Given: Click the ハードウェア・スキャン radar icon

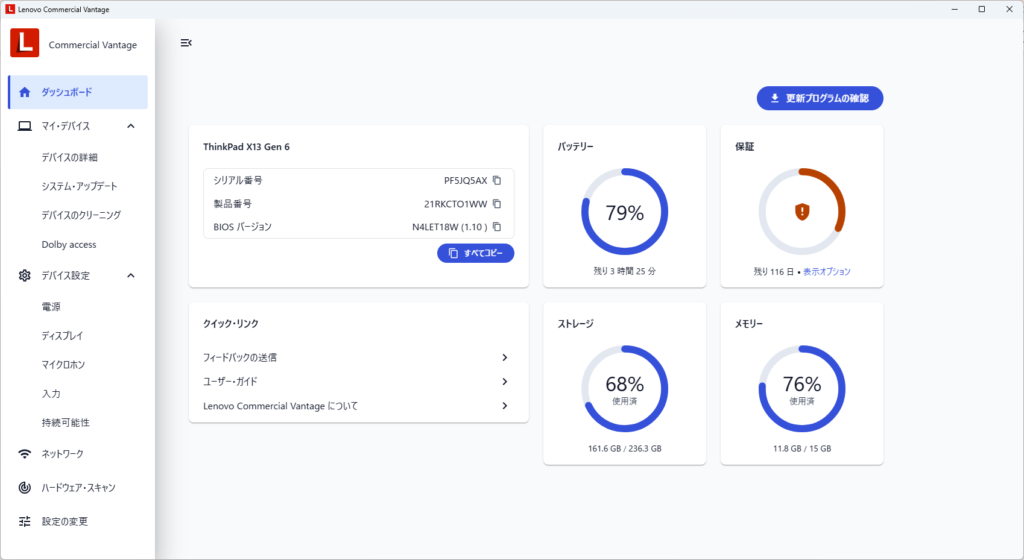Looking at the screenshot, I should click(x=25, y=488).
